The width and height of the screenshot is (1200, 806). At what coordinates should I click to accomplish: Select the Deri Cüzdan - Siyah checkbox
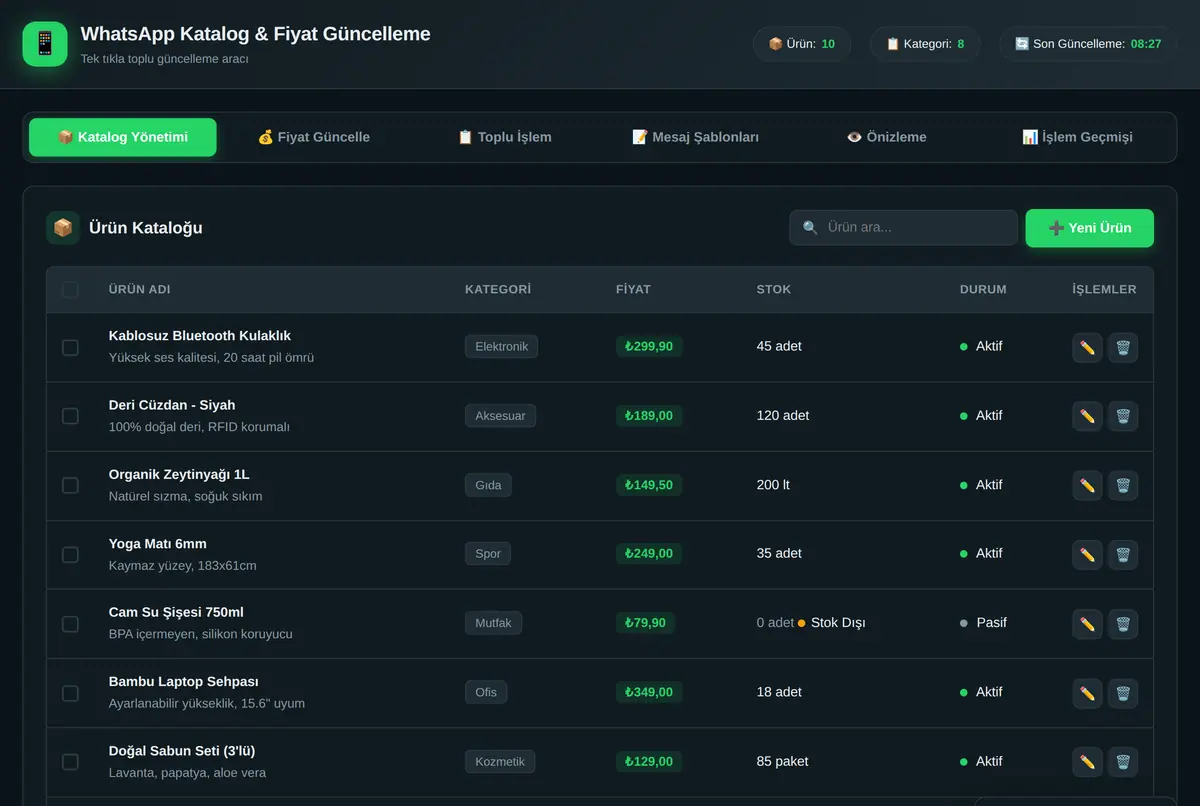pos(70,416)
